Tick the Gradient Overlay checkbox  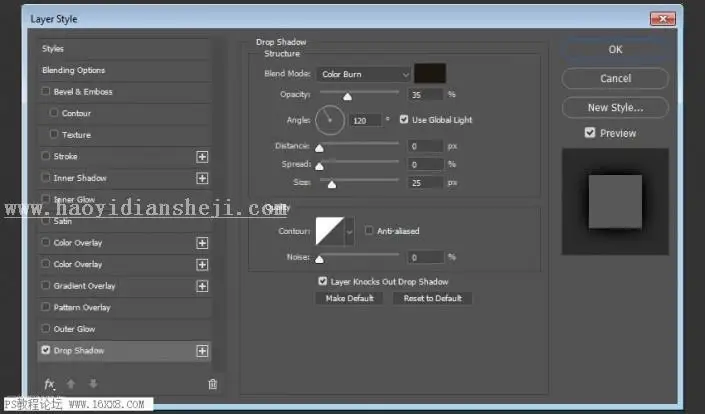click(45, 285)
